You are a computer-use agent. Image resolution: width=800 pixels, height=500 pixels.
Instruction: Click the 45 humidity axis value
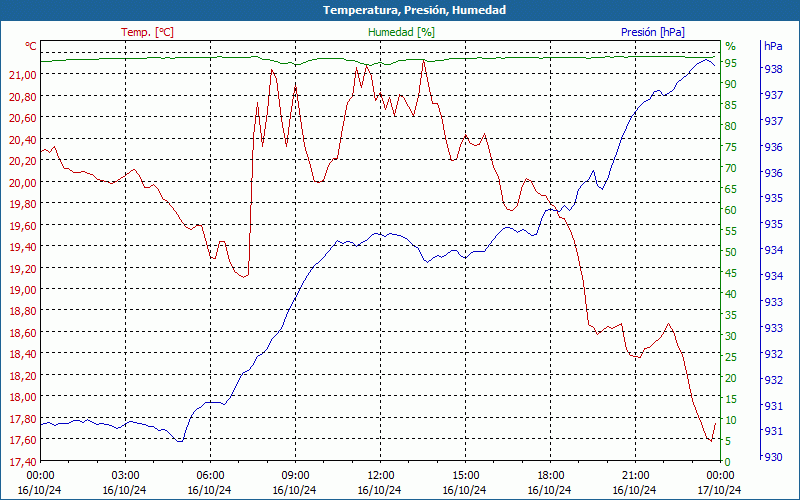(x=731, y=273)
